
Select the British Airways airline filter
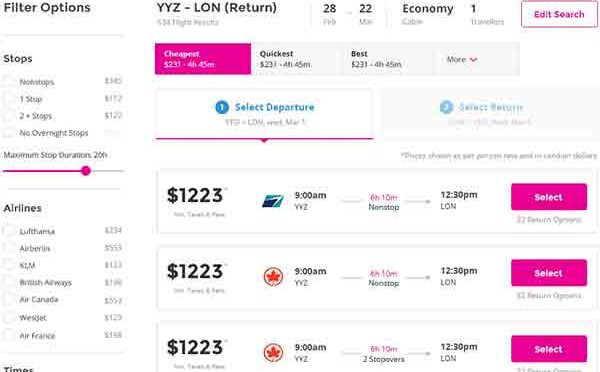click(8, 282)
